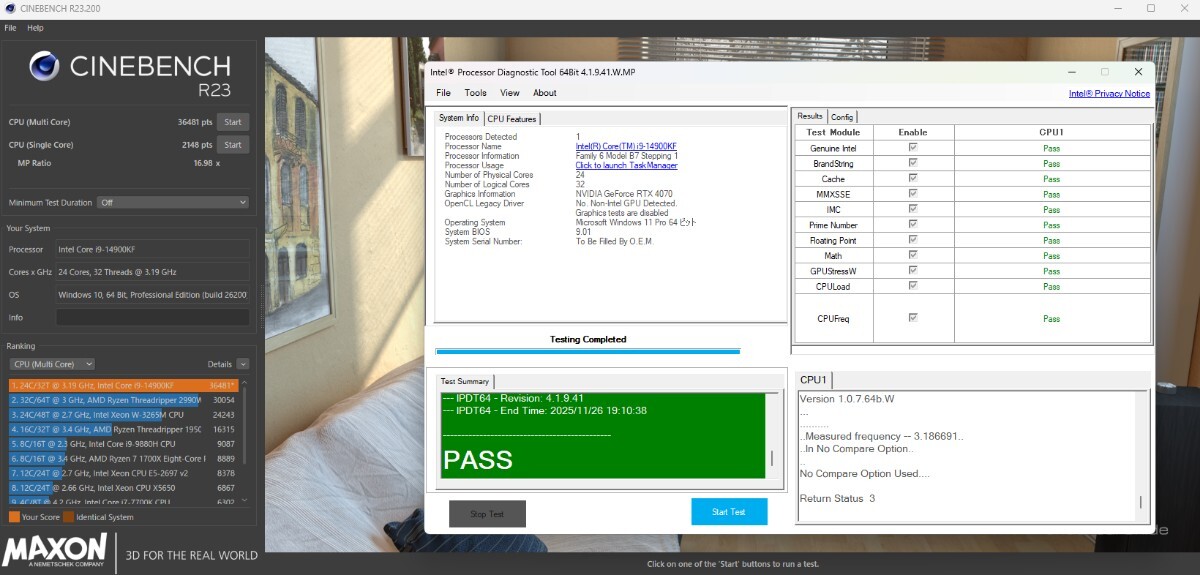
Task: Click the MAXON logo
Action: click(x=55, y=550)
